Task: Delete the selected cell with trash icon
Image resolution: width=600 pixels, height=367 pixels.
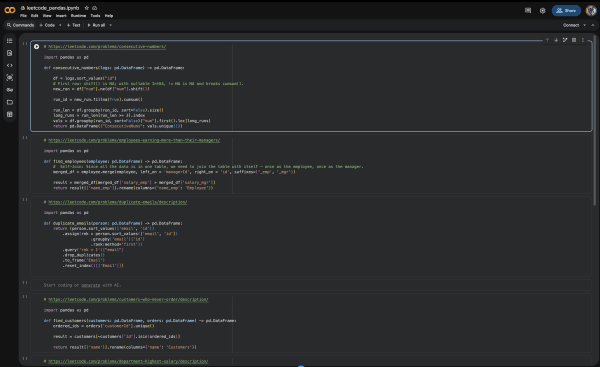Action: click(574, 40)
